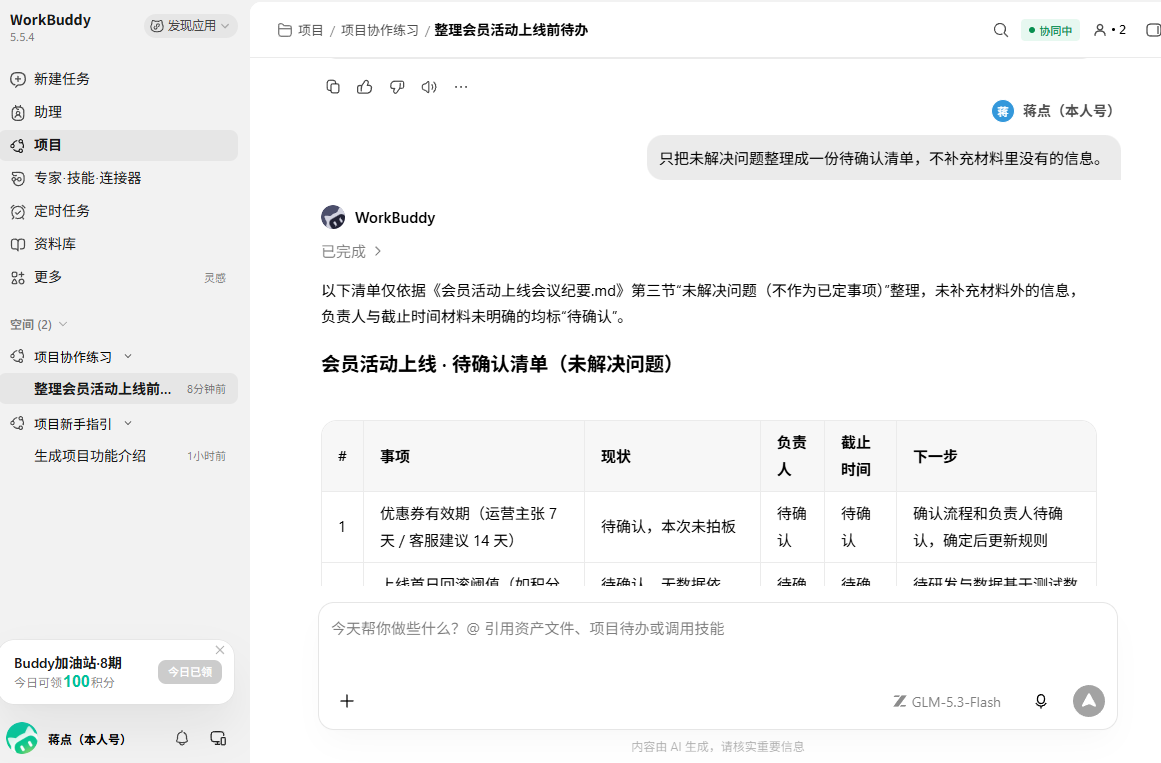Click the user avatar at the sidebar bottom
Image resolution: width=1161 pixels, height=763 pixels.
tap(22, 739)
